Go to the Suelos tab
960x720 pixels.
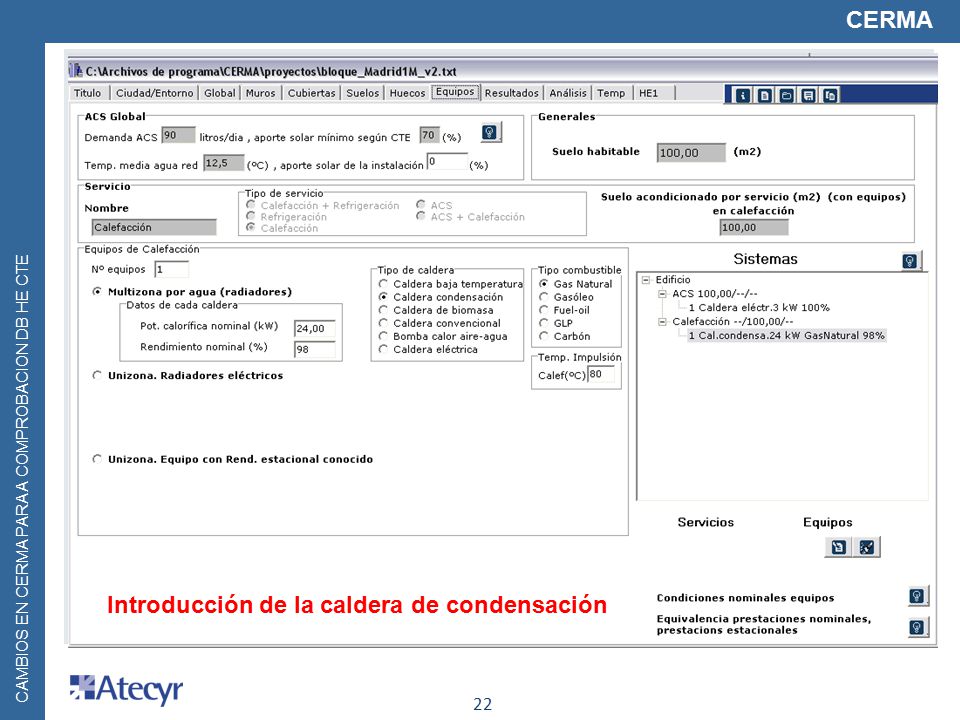click(362, 93)
